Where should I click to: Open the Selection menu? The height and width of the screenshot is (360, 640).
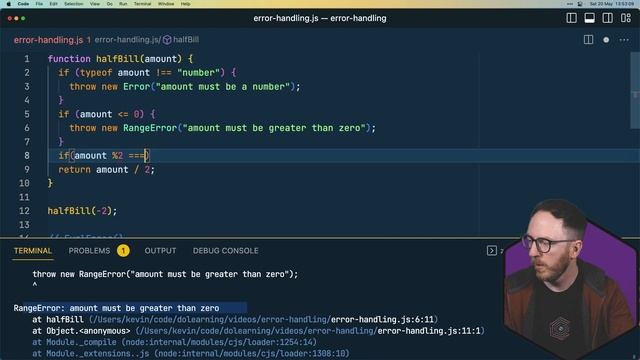tap(73, 4)
